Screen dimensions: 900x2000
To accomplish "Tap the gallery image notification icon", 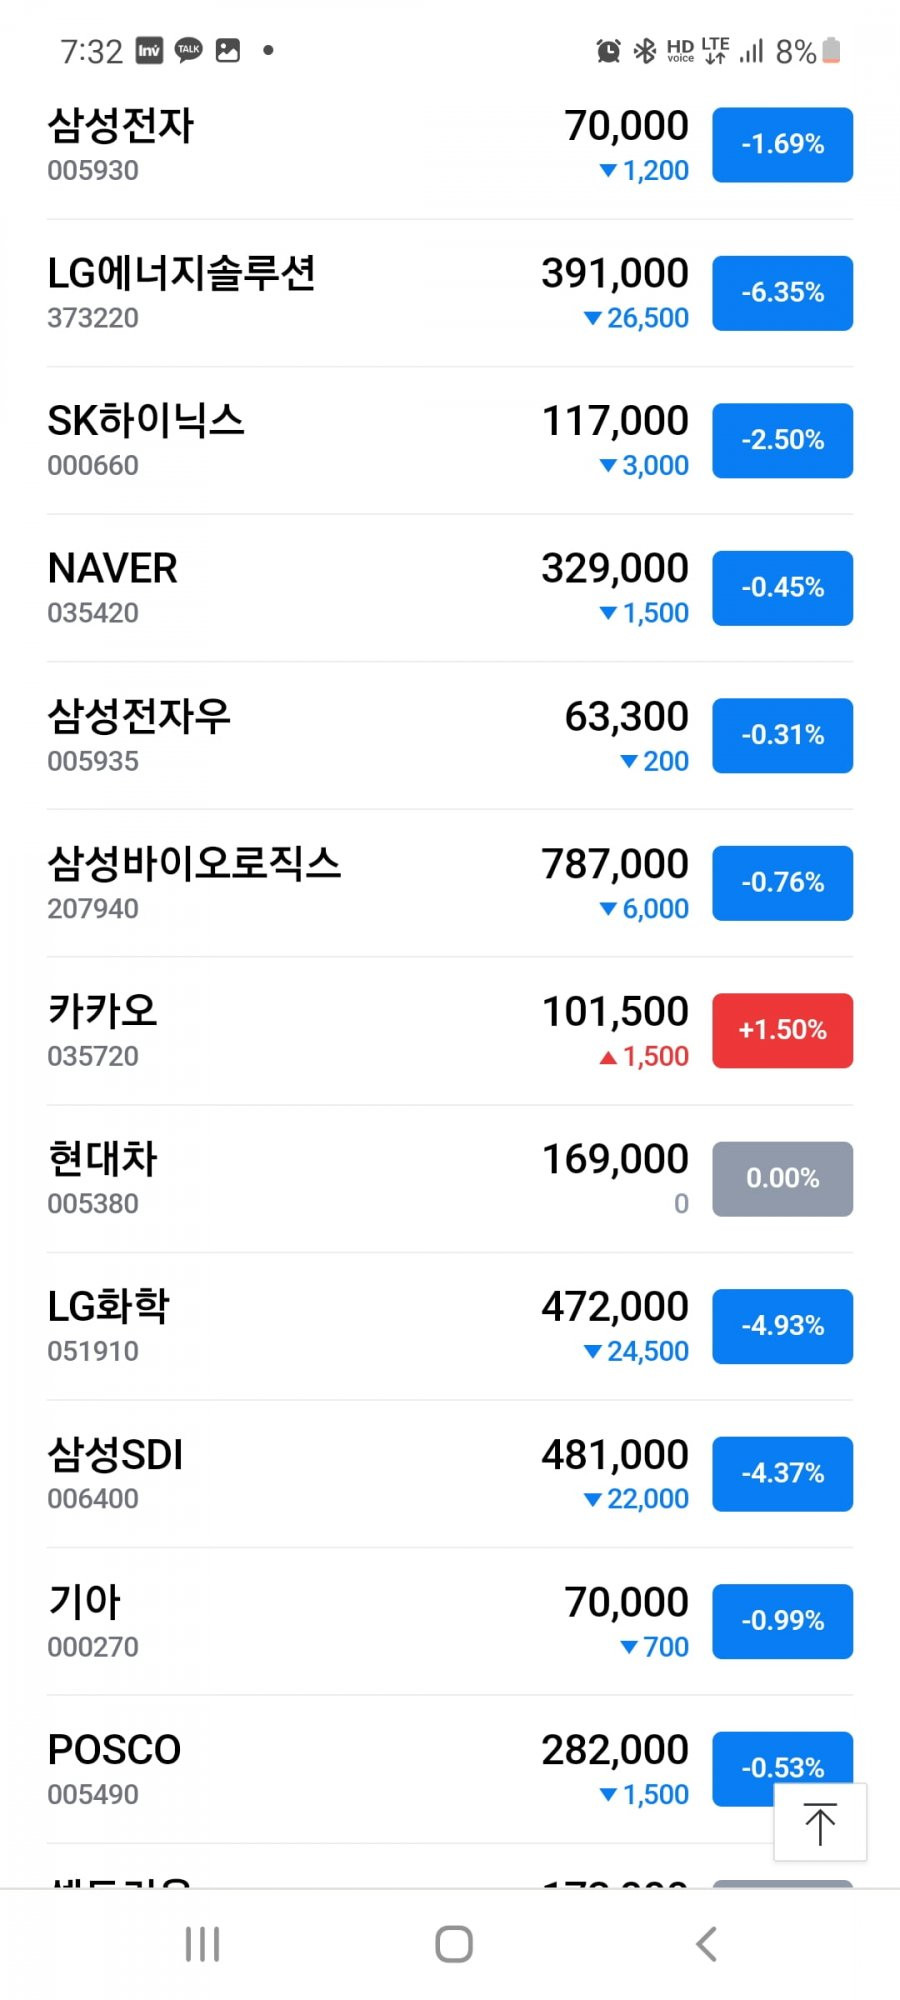I will click(x=228, y=50).
